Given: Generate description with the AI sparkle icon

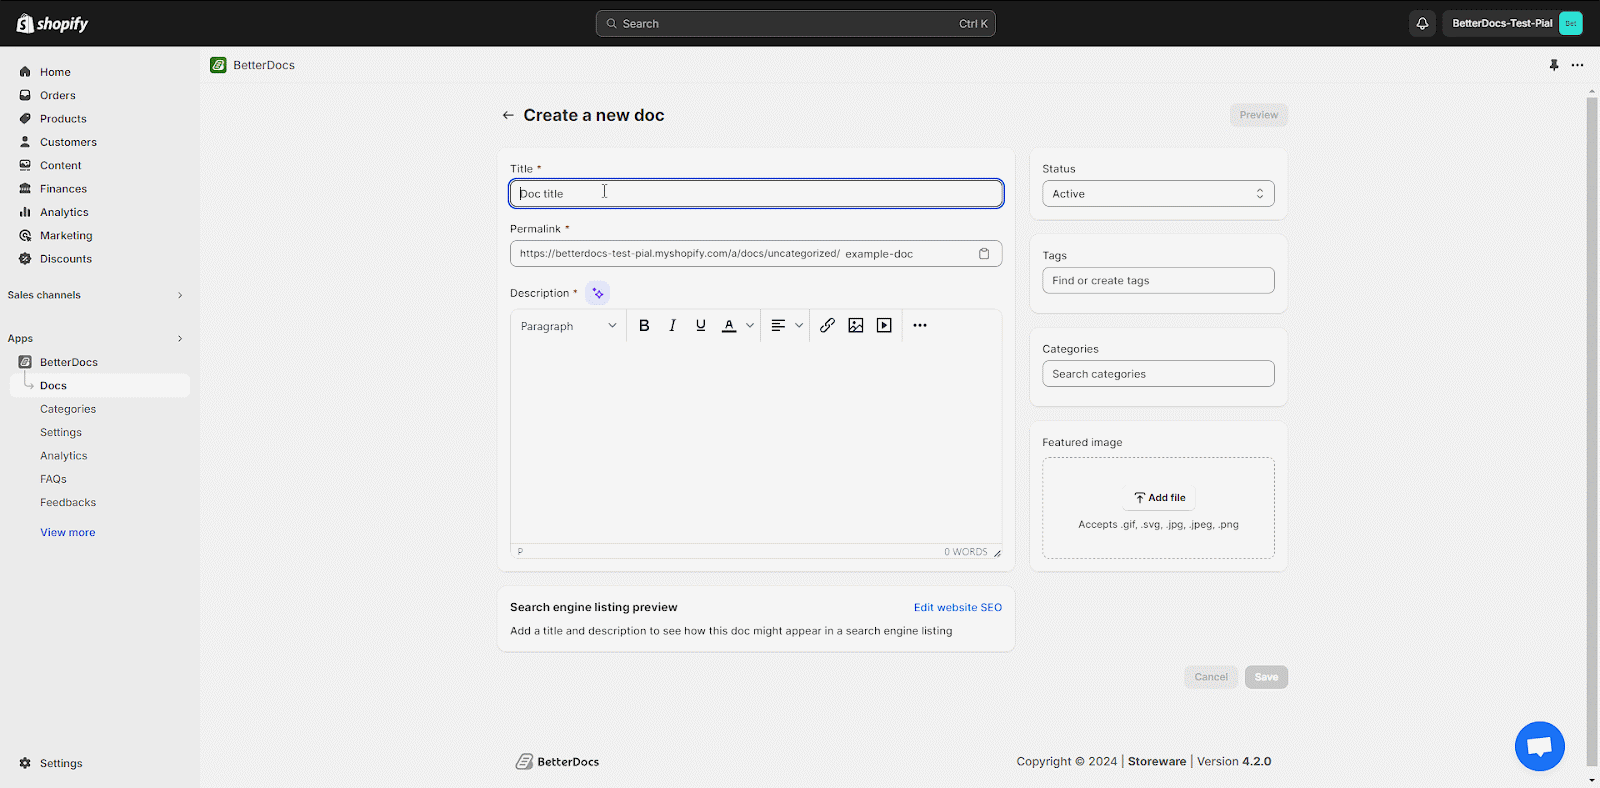Looking at the screenshot, I should (597, 293).
